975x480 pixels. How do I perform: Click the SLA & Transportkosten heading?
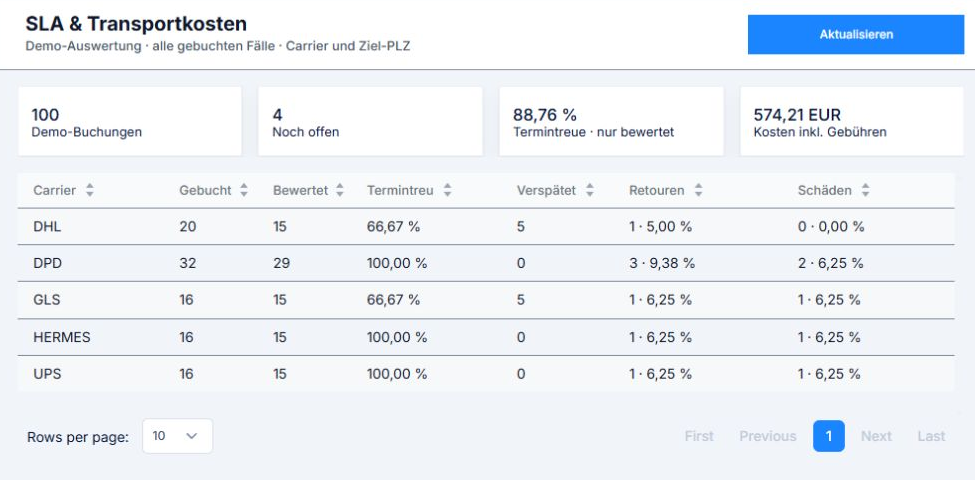[x=136, y=24]
